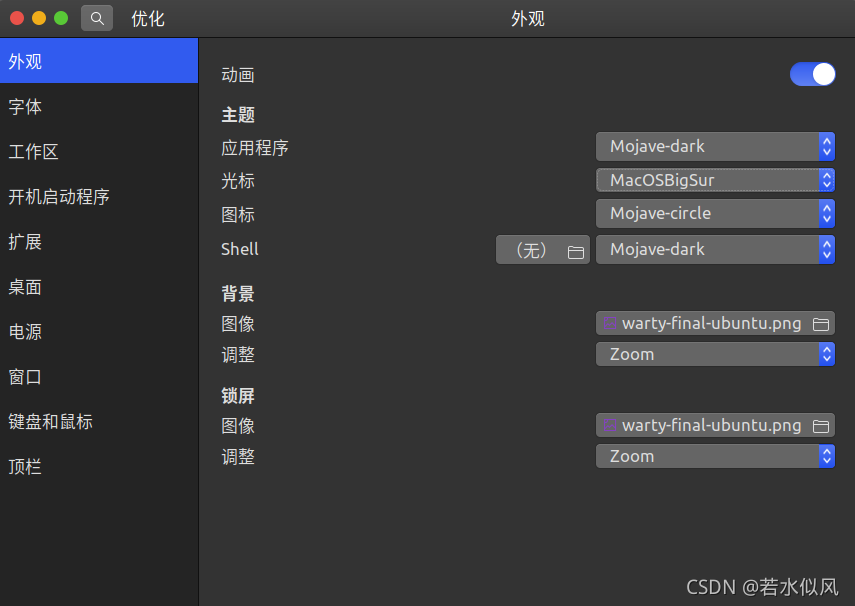Screen dimensions: 855x606
Task: Click the 优化 application menu in the title bar
Action: coord(148,19)
